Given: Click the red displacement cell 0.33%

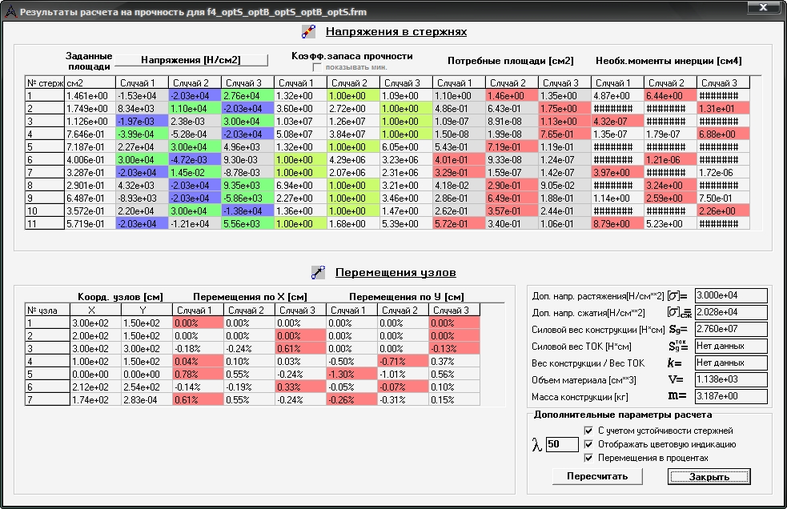Looking at the screenshot, I should point(300,387).
